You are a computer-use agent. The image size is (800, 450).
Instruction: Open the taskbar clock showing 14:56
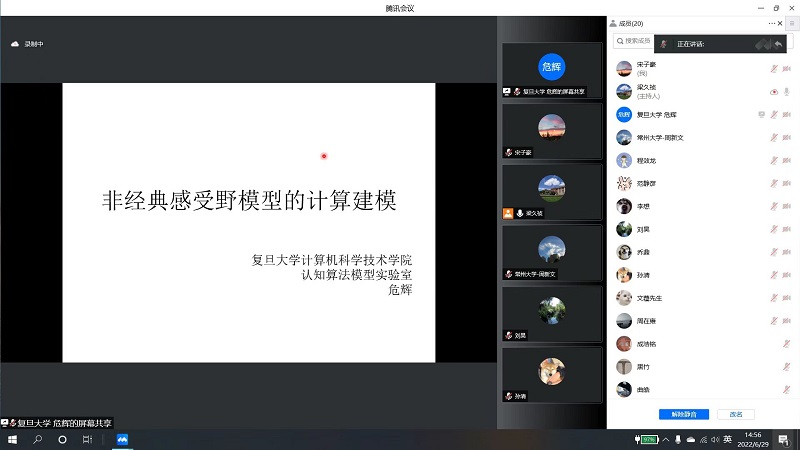point(753,440)
